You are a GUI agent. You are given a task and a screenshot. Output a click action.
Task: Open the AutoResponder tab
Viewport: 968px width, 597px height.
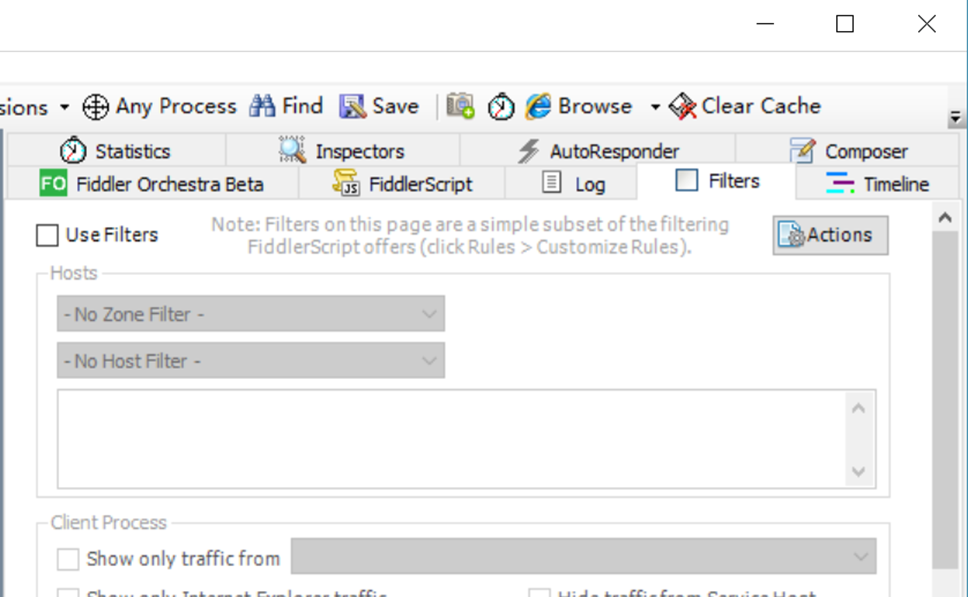pos(597,151)
